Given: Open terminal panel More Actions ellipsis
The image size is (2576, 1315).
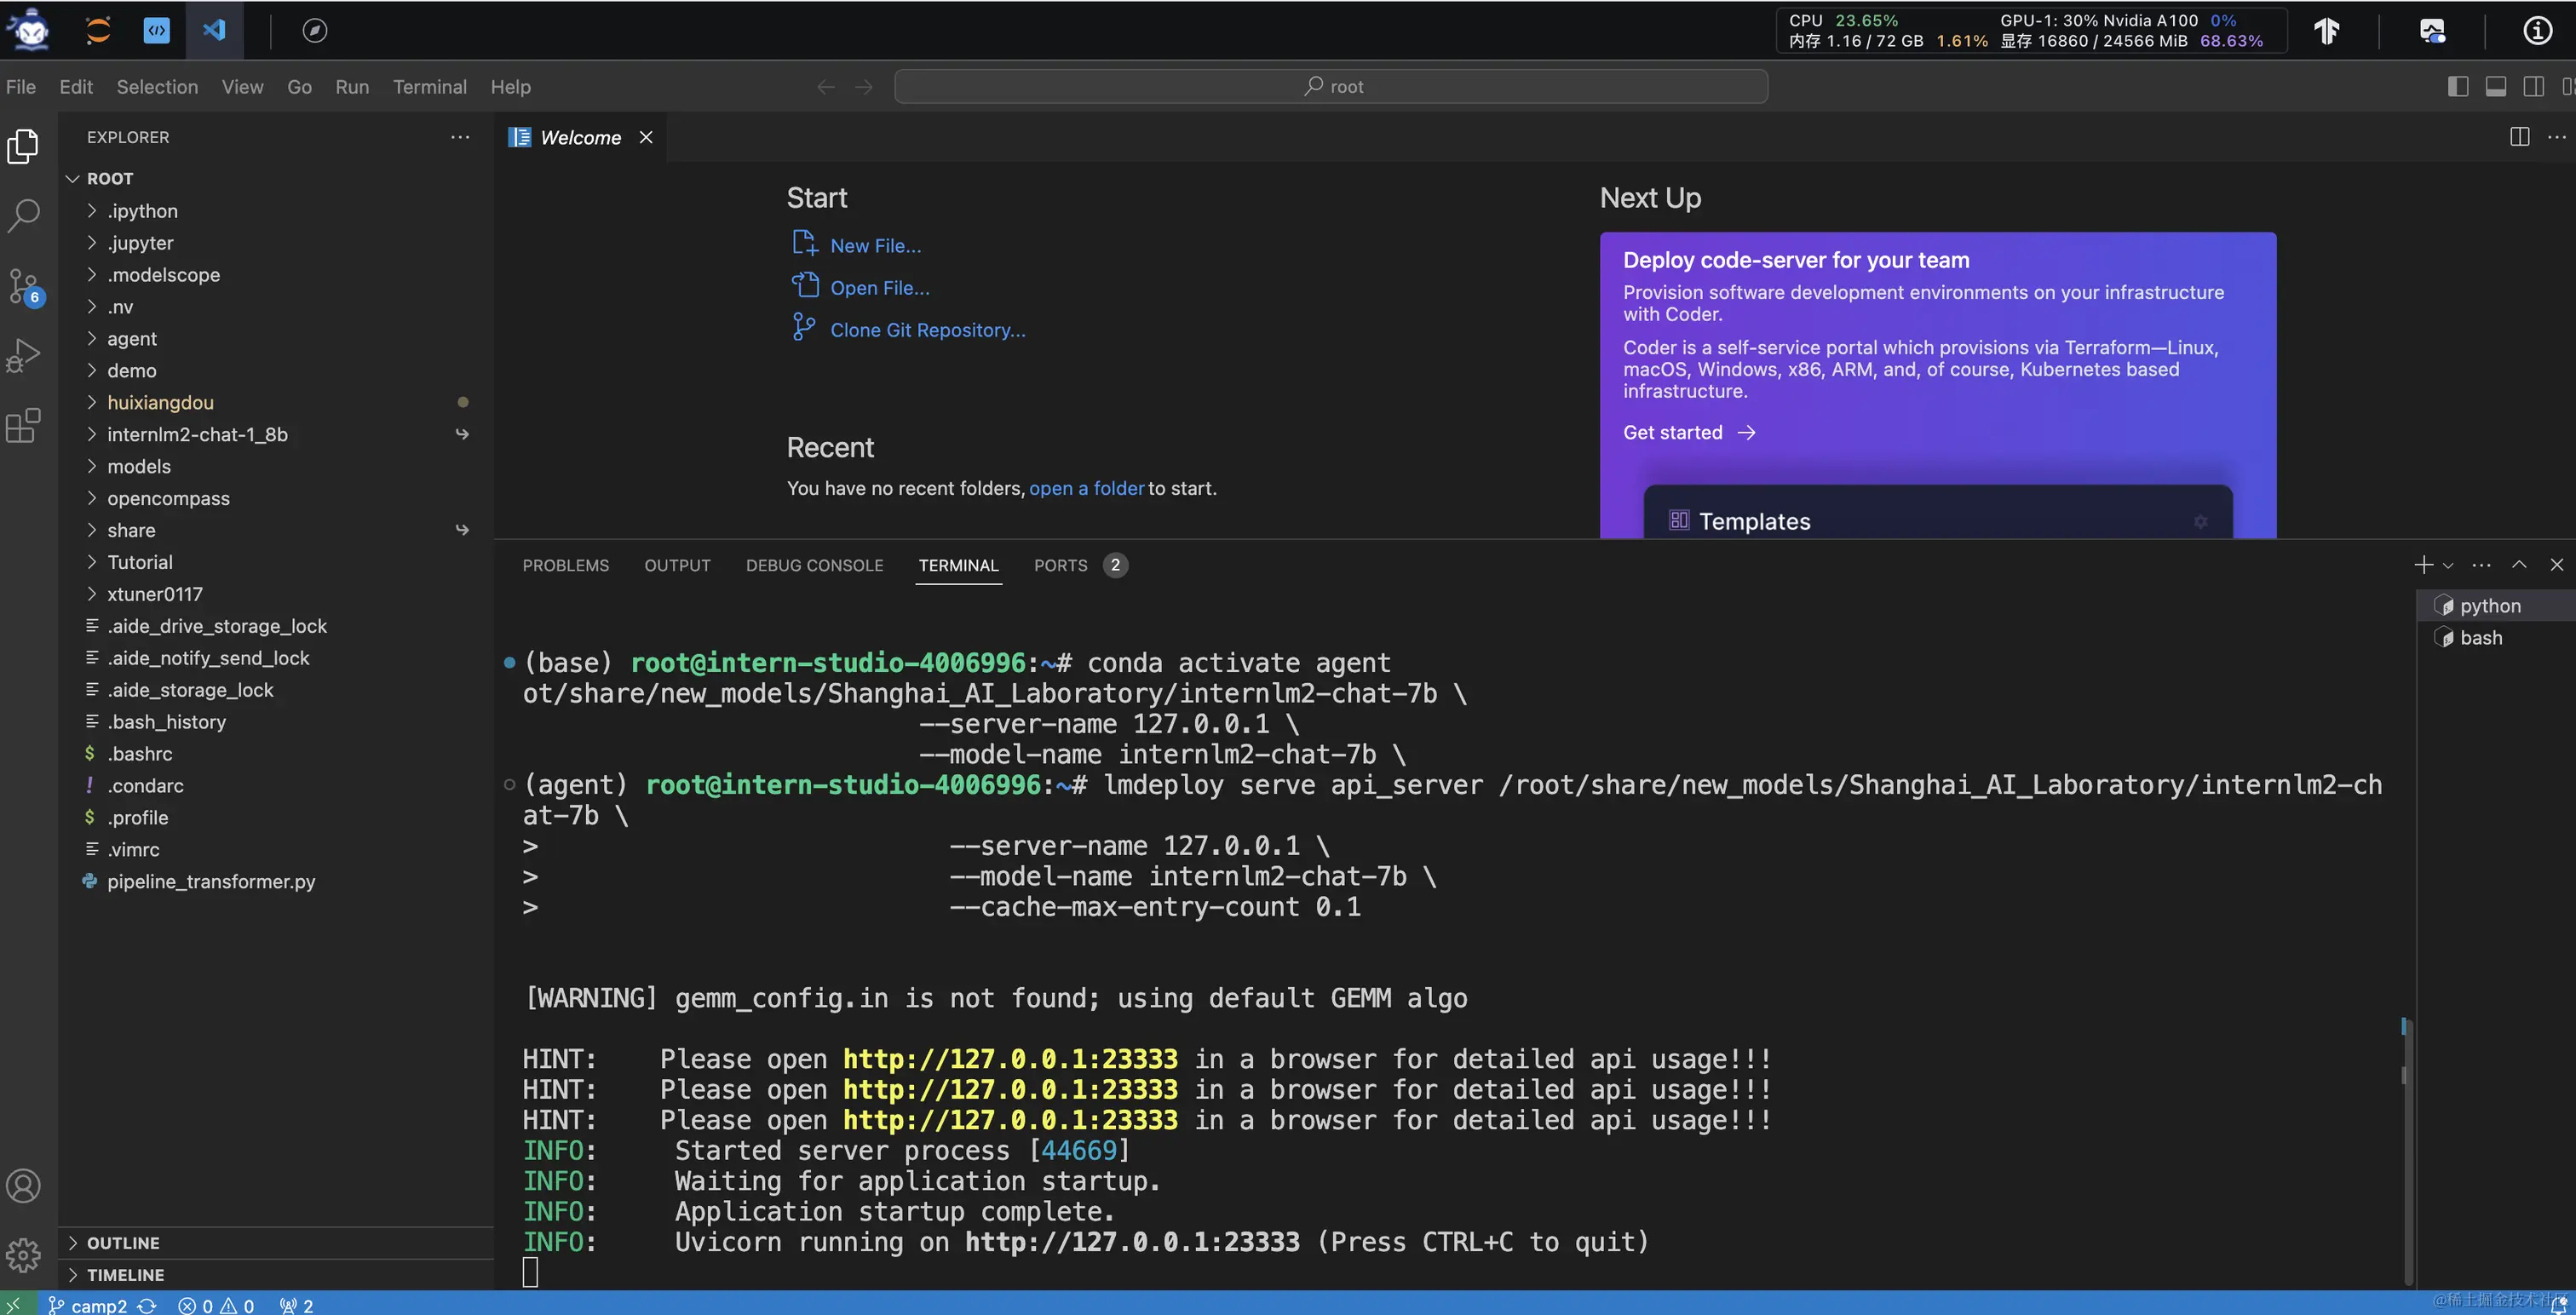Looking at the screenshot, I should pyautogui.click(x=2482, y=565).
